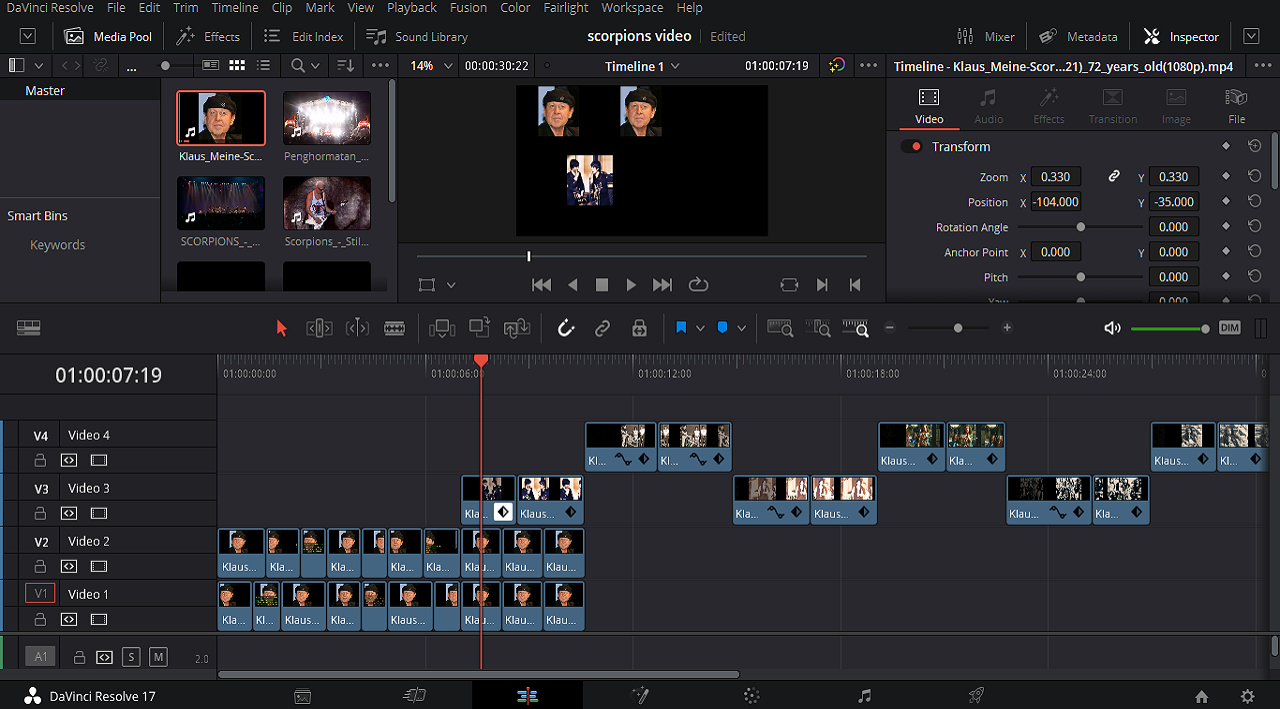Open the Media page
The height and width of the screenshot is (709, 1280).
302,696
